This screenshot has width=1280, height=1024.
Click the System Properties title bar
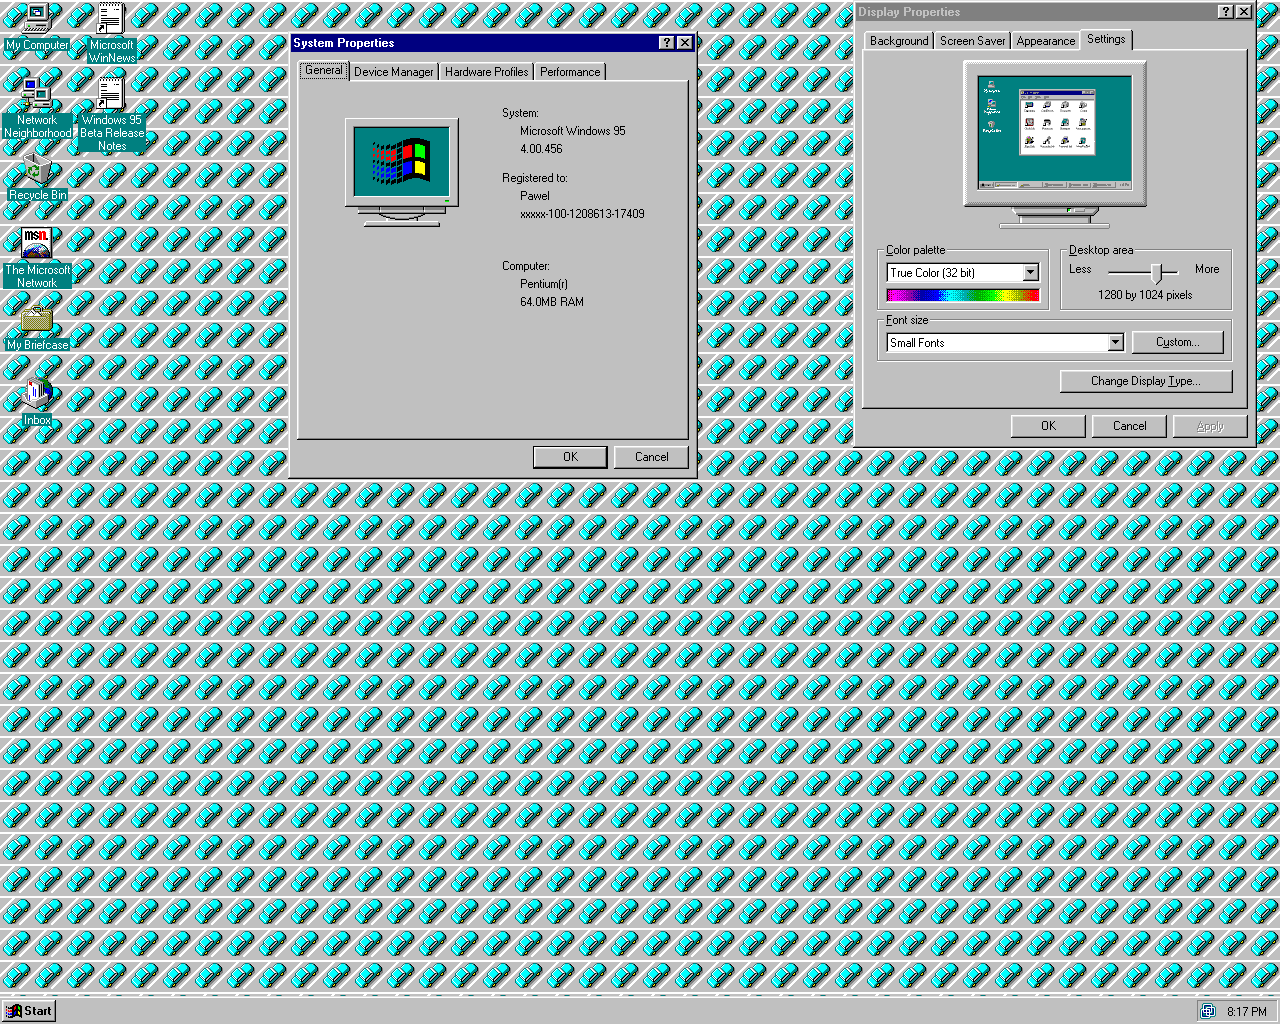[x=474, y=43]
